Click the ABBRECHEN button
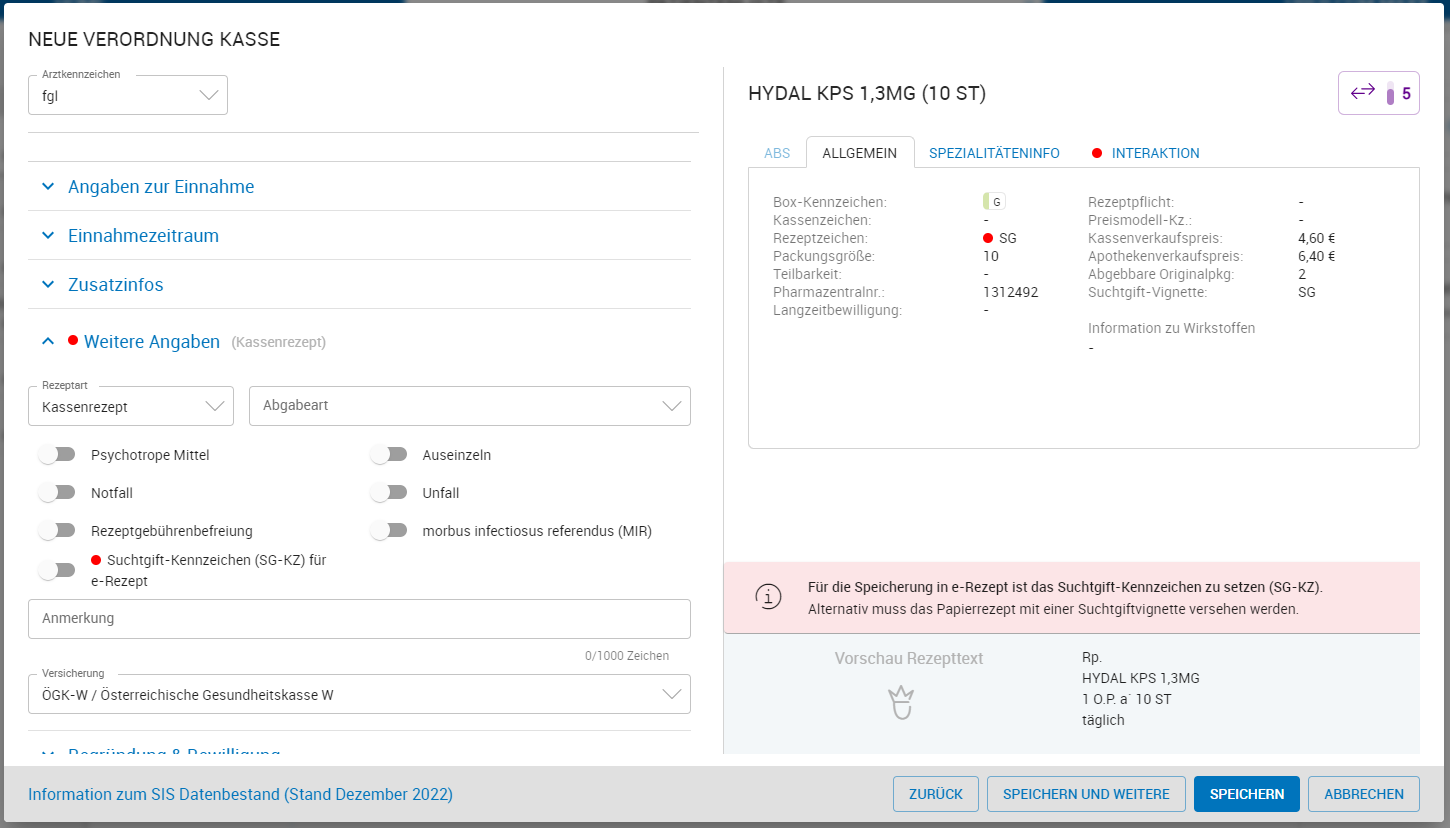 coord(1364,794)
